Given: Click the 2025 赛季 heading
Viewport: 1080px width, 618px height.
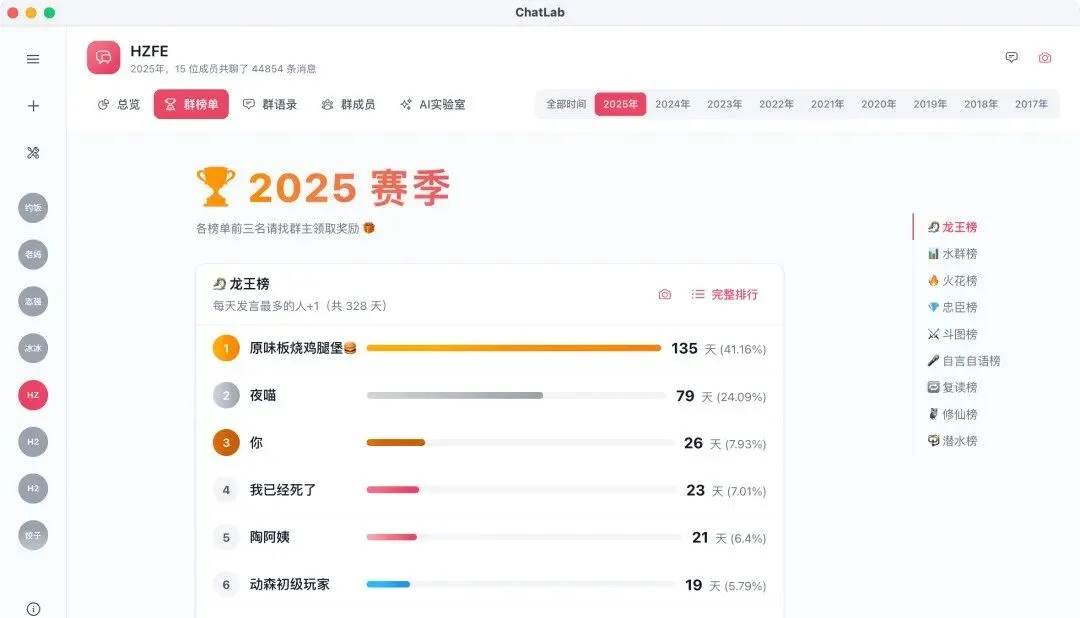Looking at the screenshot, I should (x=349, y=187).
